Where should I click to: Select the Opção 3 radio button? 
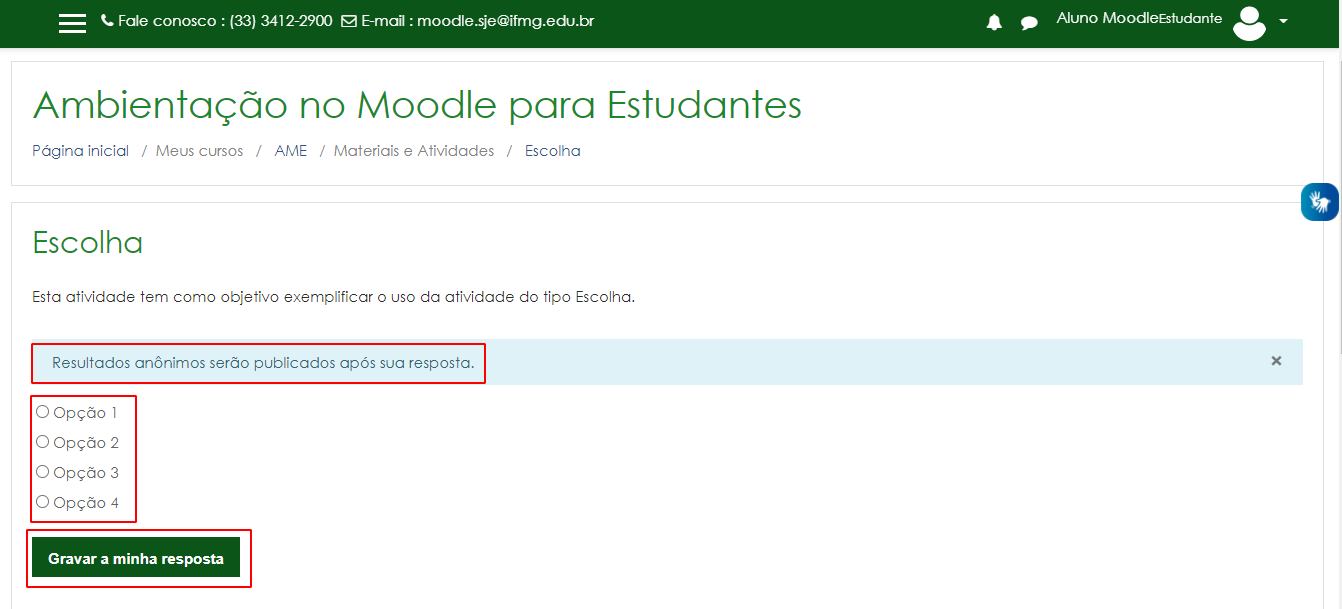point(42,471)
